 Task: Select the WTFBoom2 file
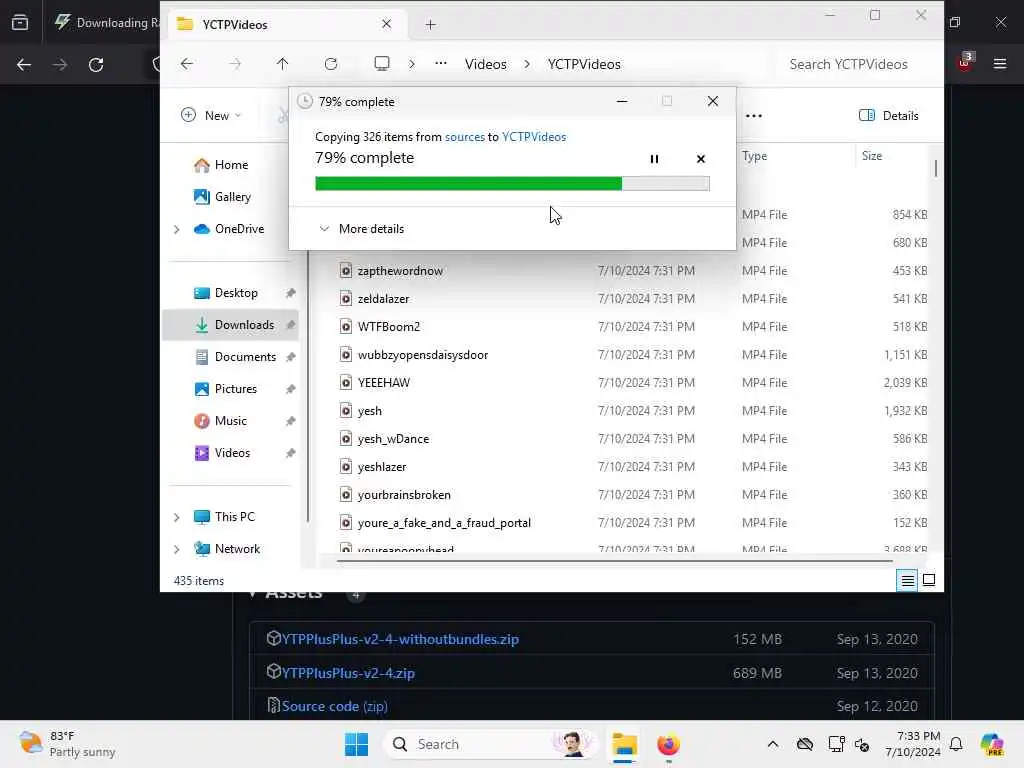click(389, 327)
